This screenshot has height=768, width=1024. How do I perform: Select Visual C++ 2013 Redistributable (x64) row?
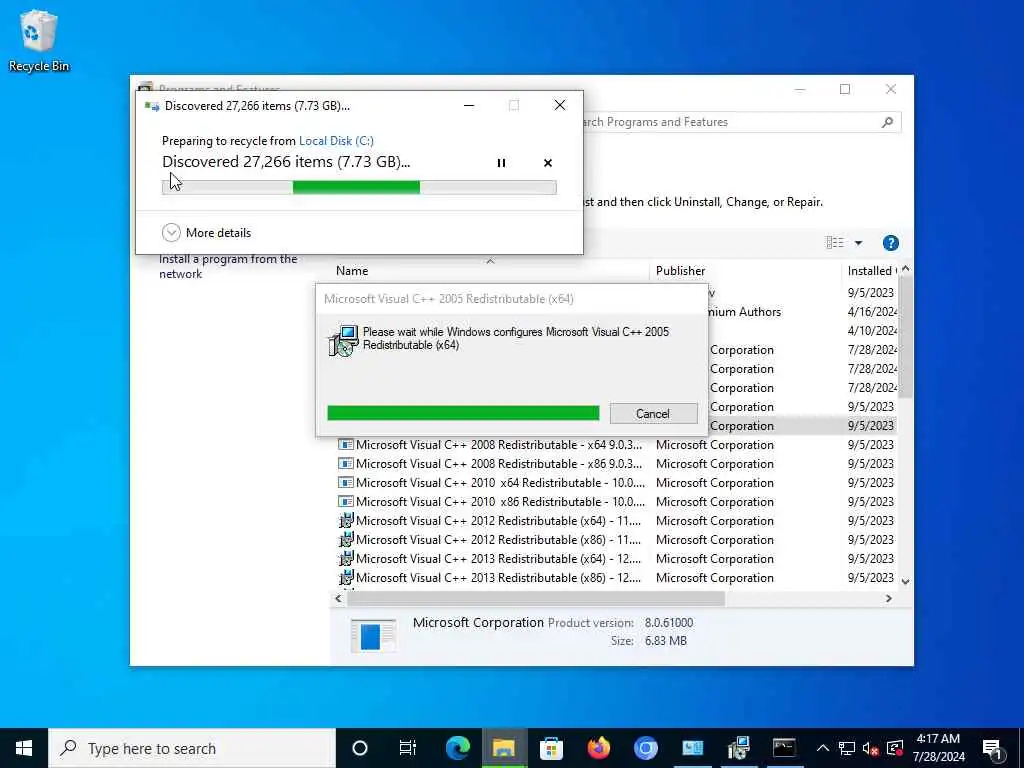(615, 558)
